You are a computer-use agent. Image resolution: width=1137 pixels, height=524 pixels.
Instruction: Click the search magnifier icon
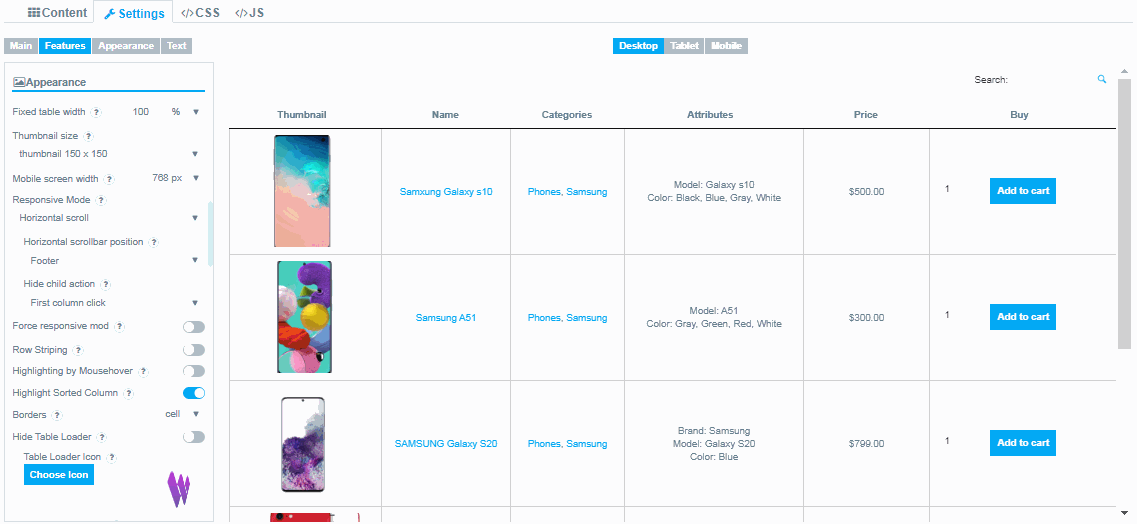click(1102, 79)
